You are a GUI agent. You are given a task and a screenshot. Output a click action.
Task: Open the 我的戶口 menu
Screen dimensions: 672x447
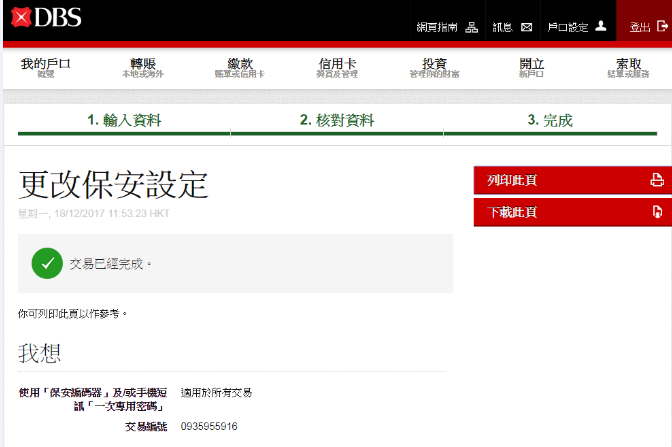[x=46, y=67]
